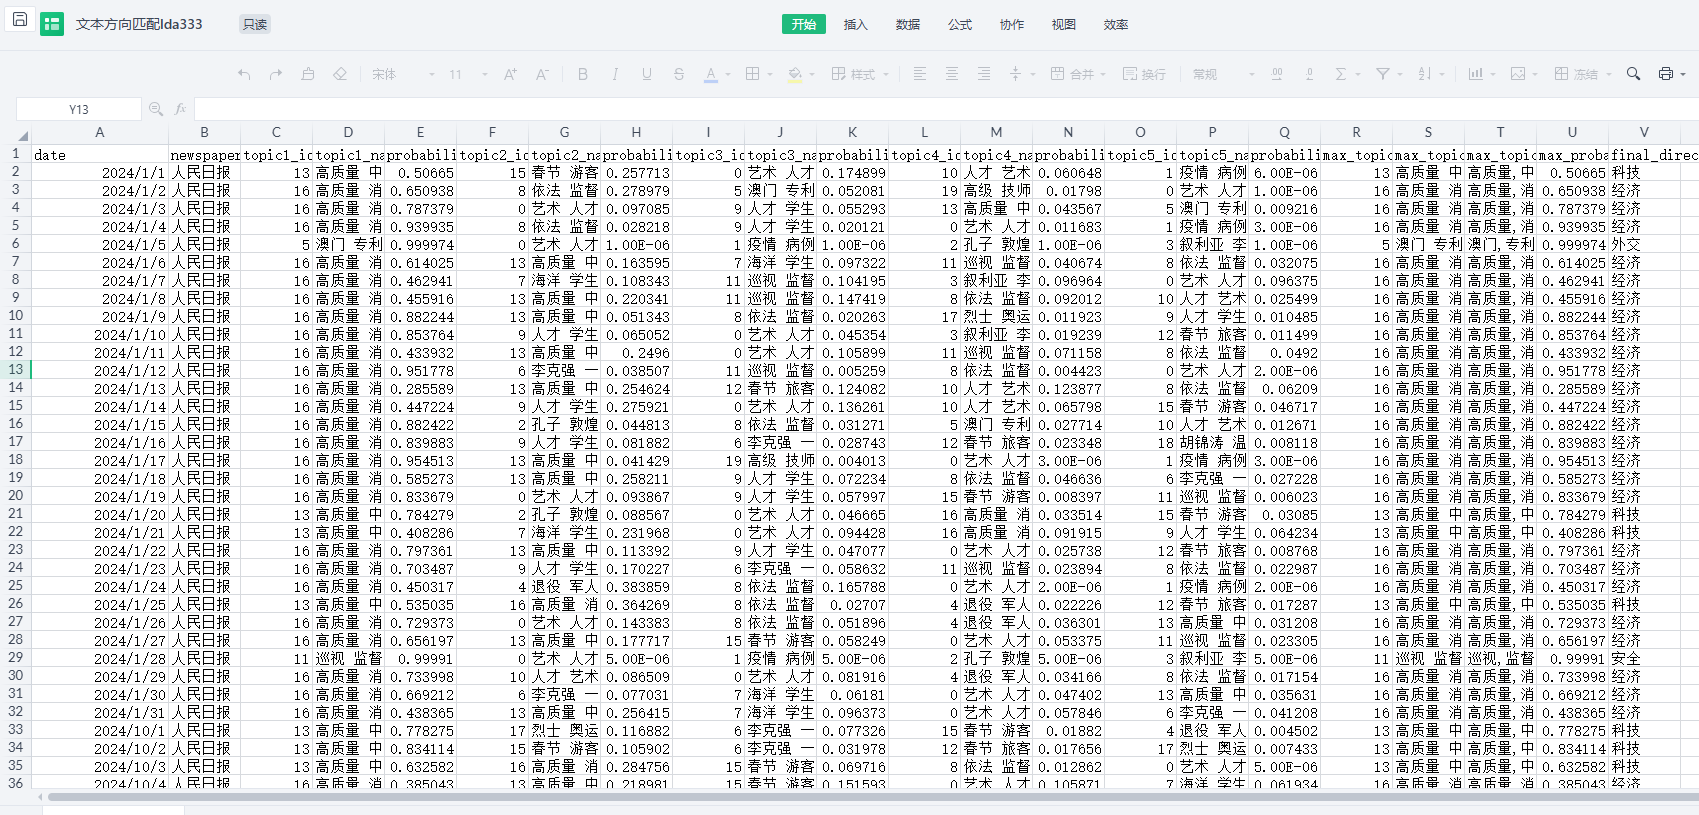The height and width of the screenshot is (815, 1699).
Task: Click the cell borders icon
Action: [x=753, y=74]
